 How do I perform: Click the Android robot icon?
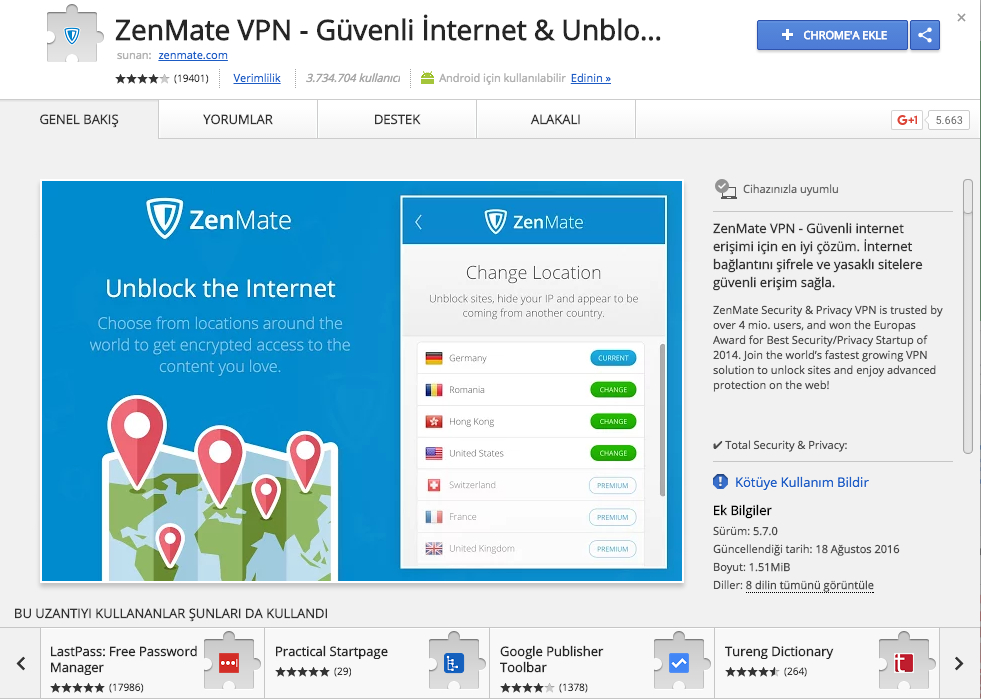click(x=427, y=78)
